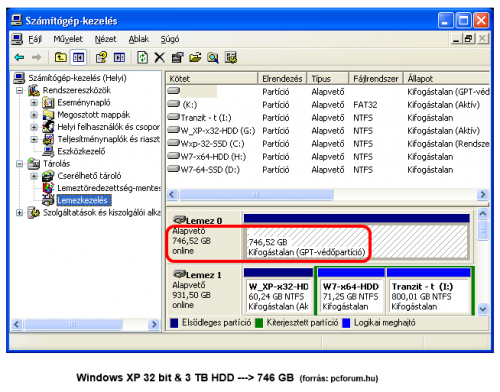Click the toolbar icon right of Help

click(120, 58)
